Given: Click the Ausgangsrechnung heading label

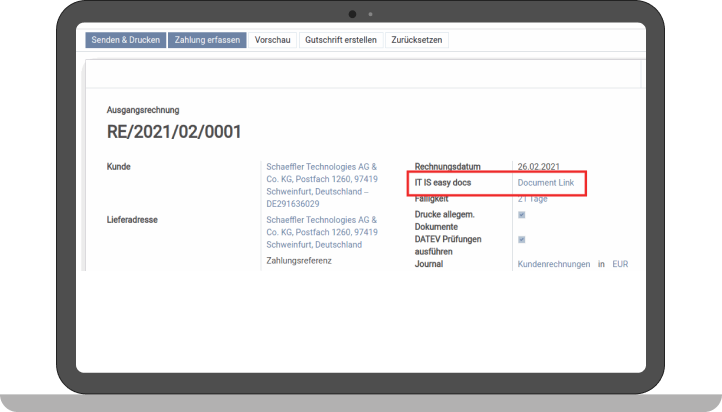Looking at the screenshot, I should 143,110.
